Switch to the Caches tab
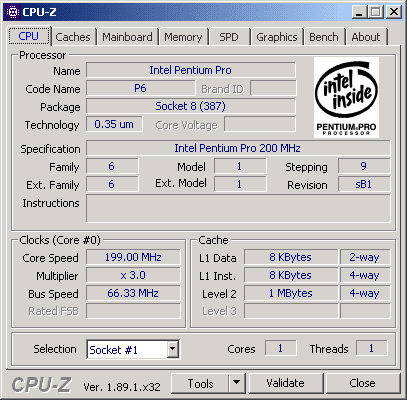Image resolution: width=407 pixels, height=400 pixels. [x=73, y=37]
